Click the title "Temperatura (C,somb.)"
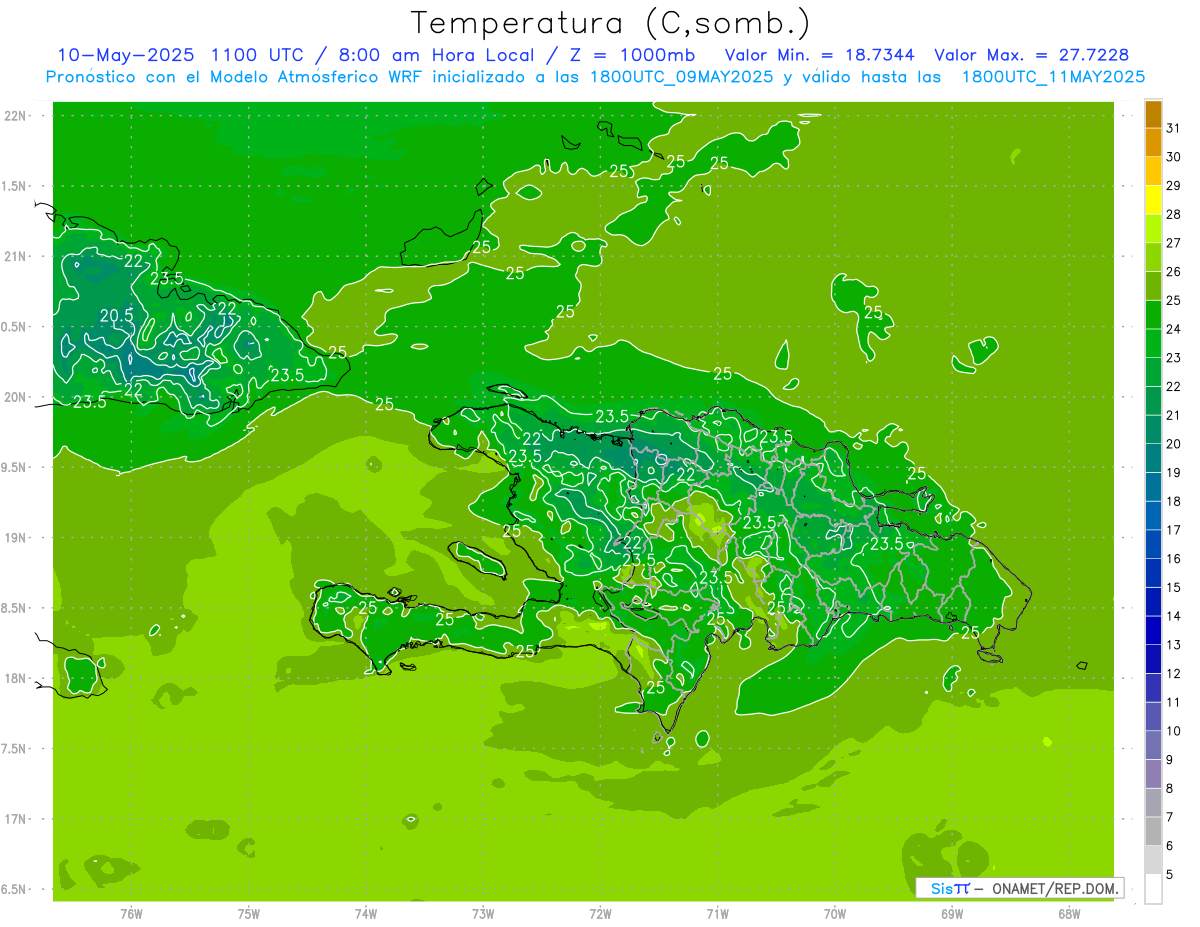Viewport: 1200px width, 927px height. click(611, 22)
